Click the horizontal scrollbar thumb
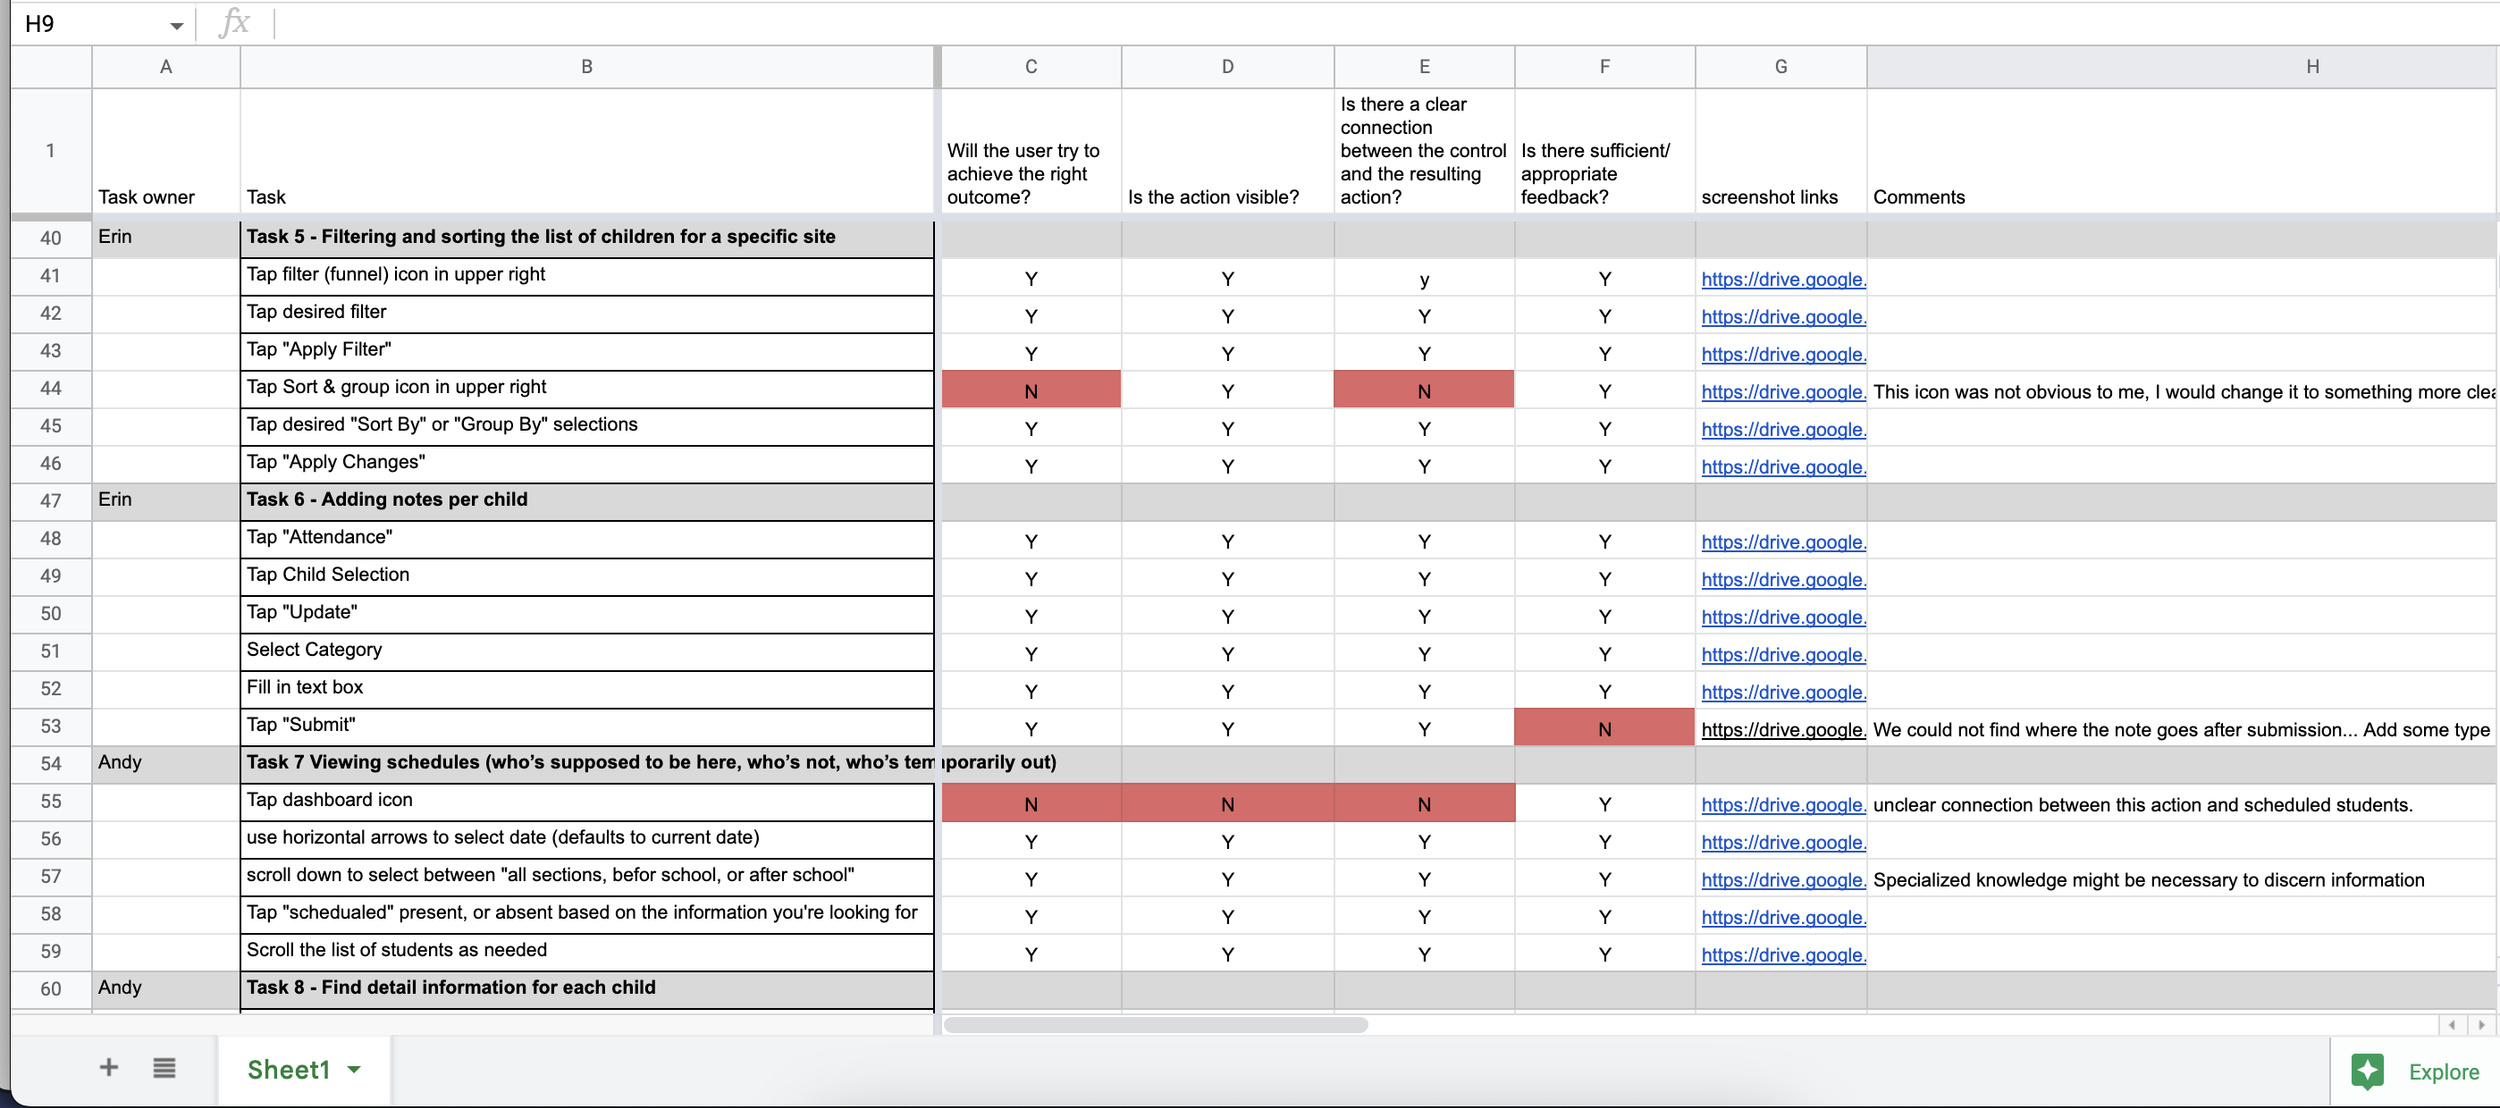 (x=1155, y=1025)
